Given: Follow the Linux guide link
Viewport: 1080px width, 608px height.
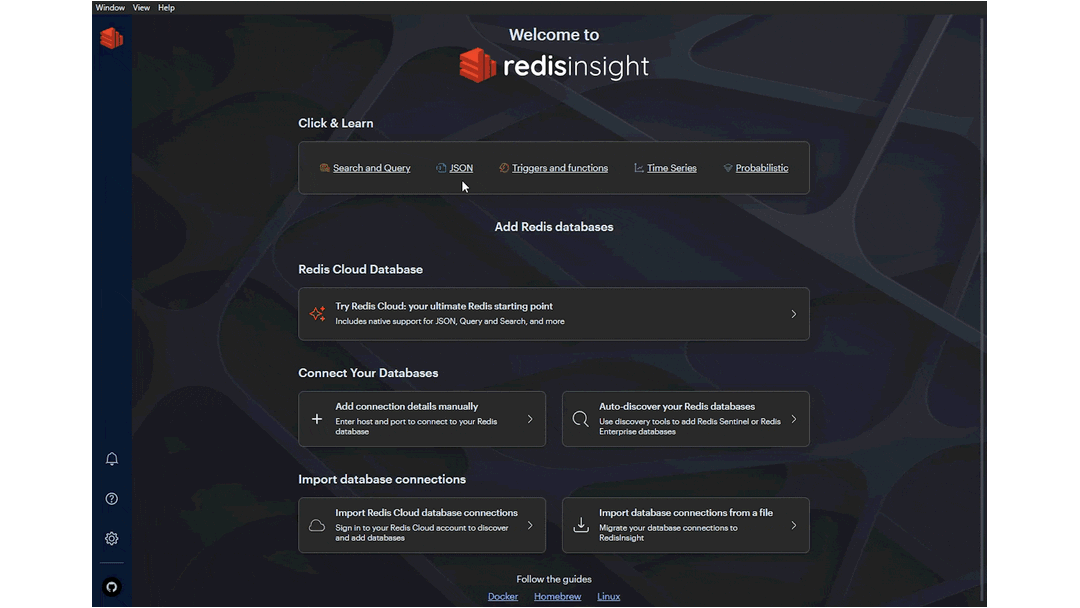Looking at the screenshot, I should [x=608, y=596].
